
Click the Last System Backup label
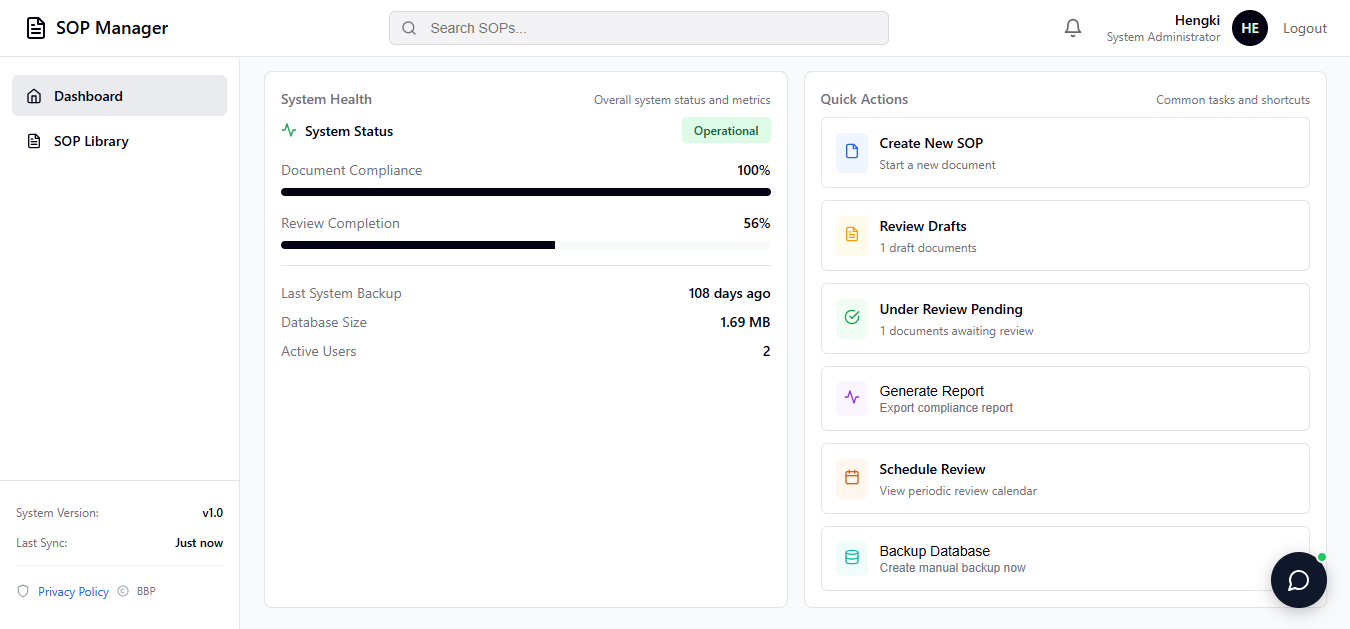(x=341, y=293)
